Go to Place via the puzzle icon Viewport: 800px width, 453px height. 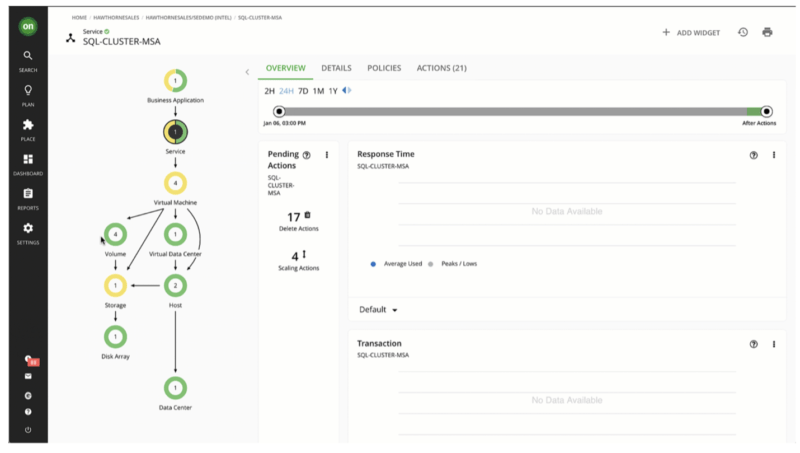tap(28, 127)
